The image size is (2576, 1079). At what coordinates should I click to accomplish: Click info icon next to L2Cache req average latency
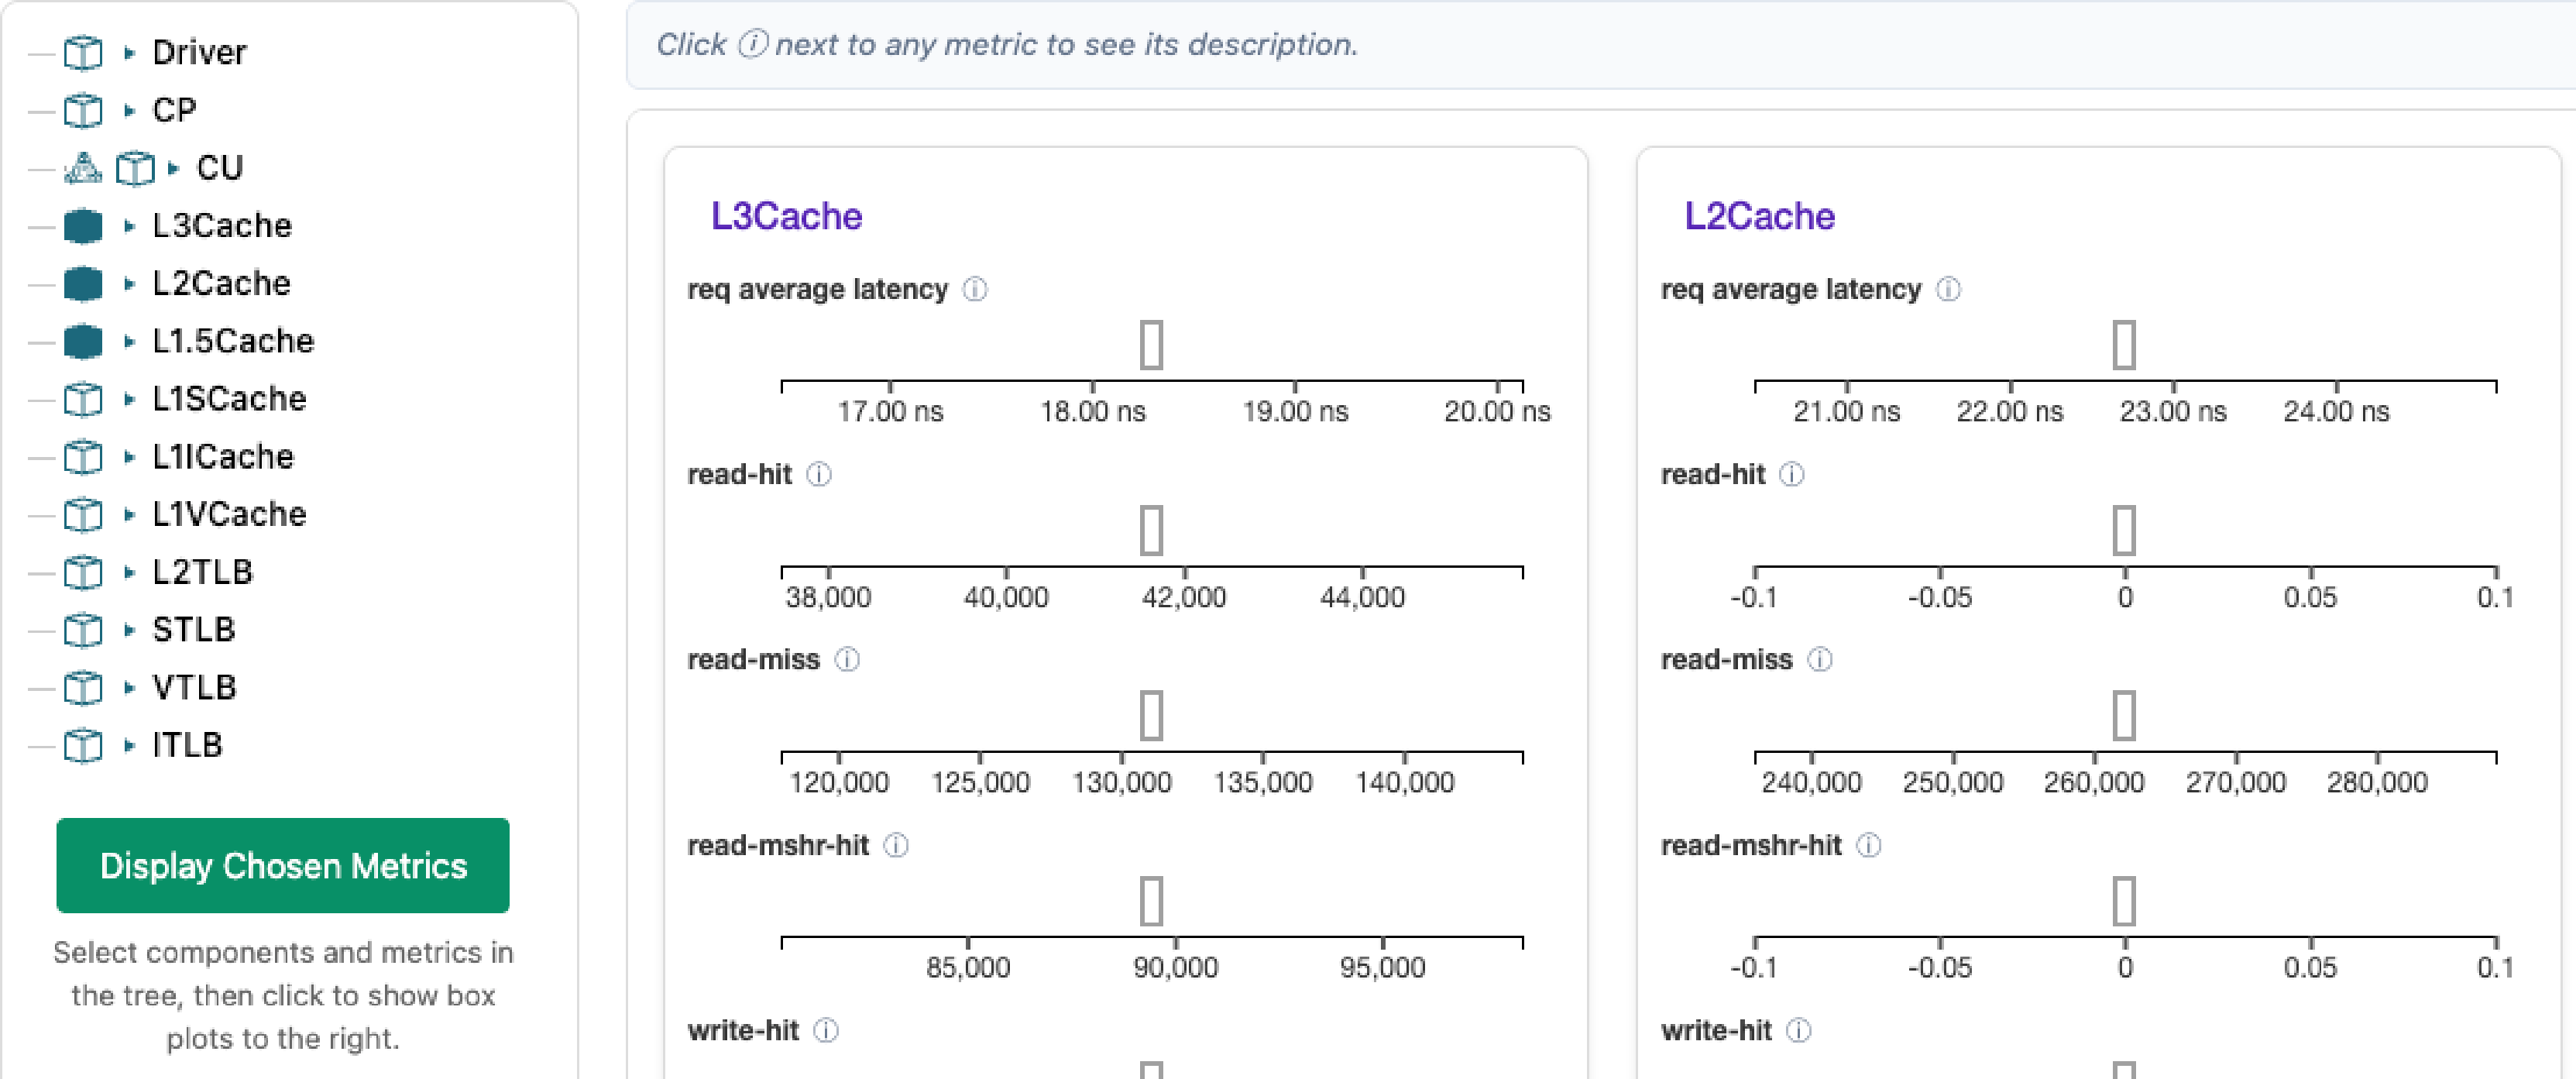click(x=1948, y=289)
